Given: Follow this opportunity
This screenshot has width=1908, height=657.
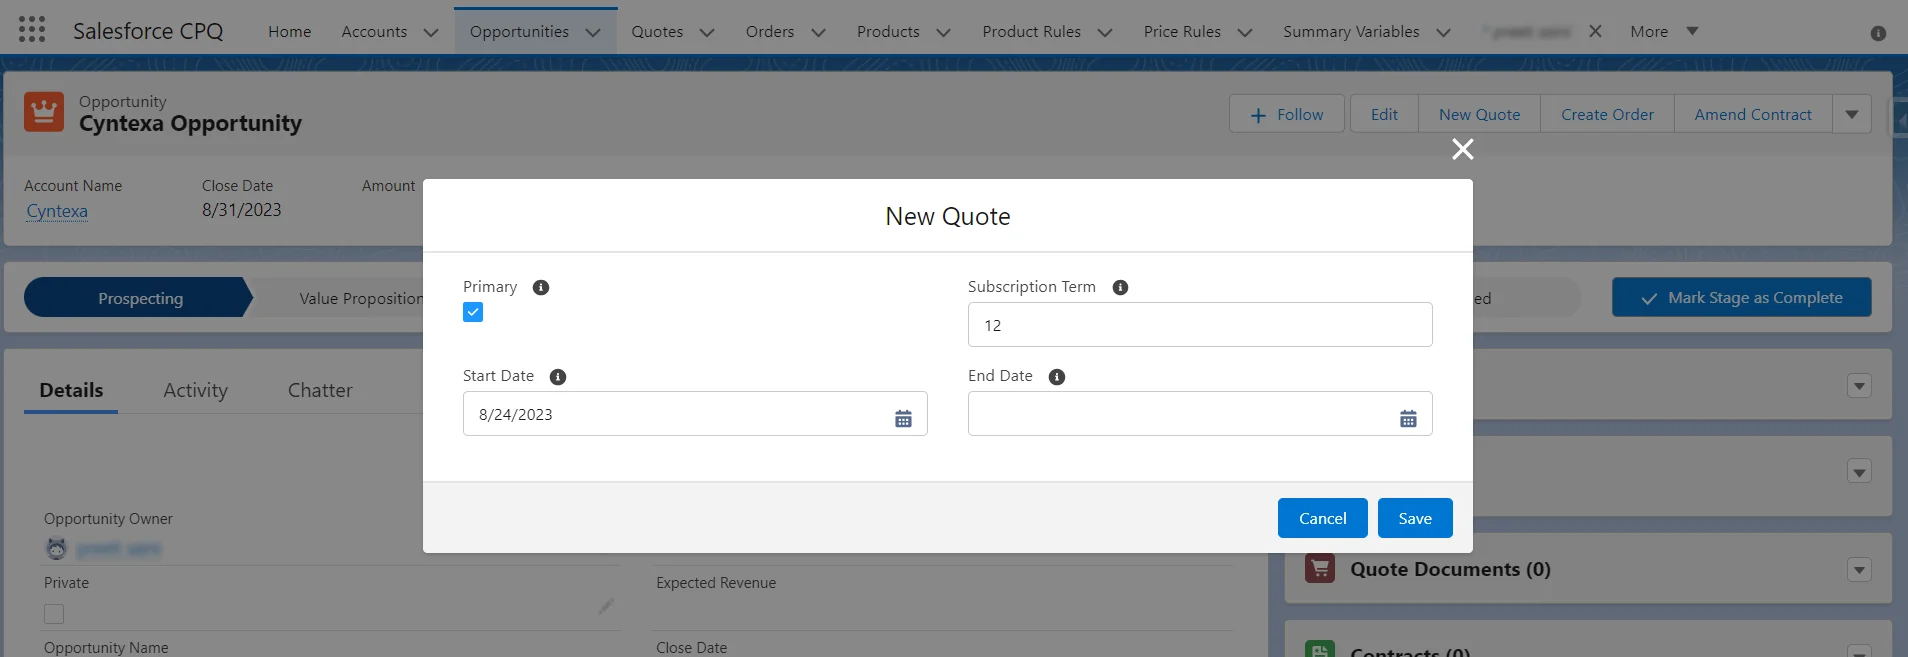Looking at the screenshot, I should coord(1287,114).
